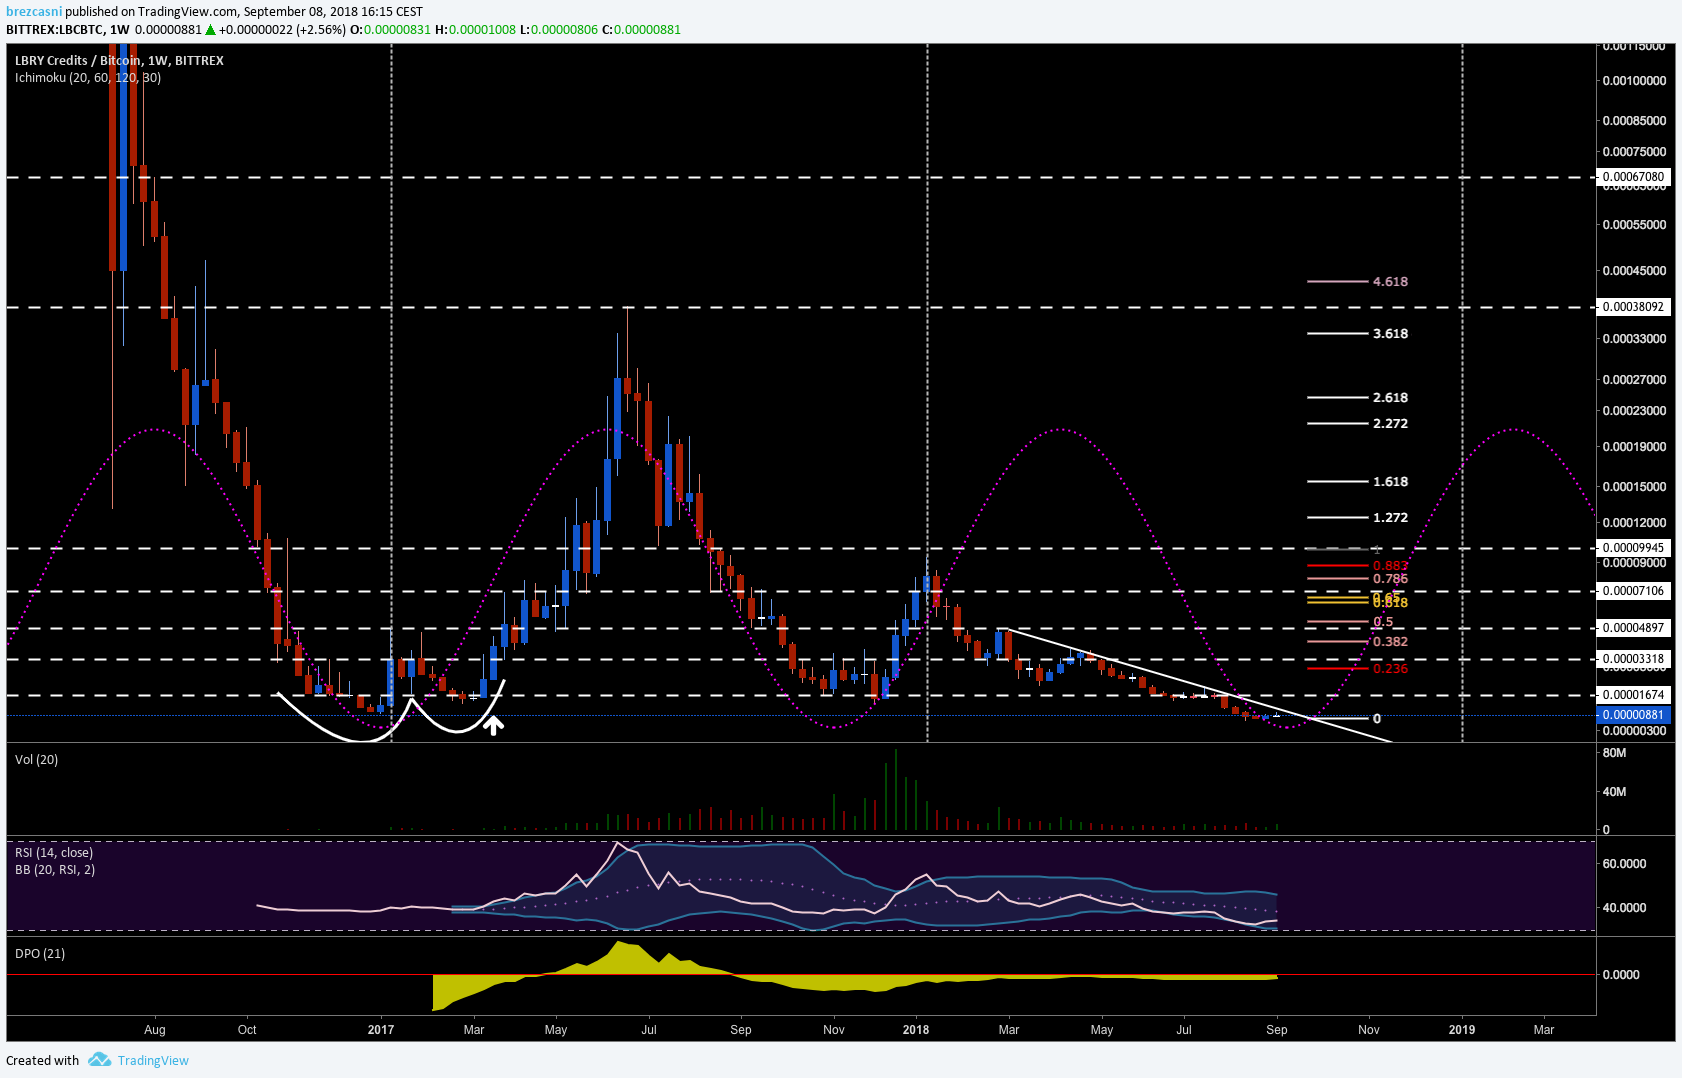Click the 0.00012000 price scale label
Screen dimensions: 1682x1078
click(x=1634, y=523)
